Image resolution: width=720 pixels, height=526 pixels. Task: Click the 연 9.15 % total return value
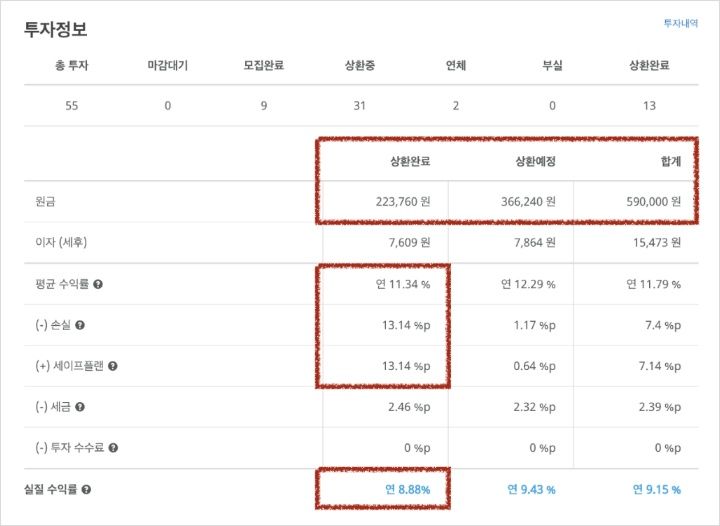pos(657,490)
